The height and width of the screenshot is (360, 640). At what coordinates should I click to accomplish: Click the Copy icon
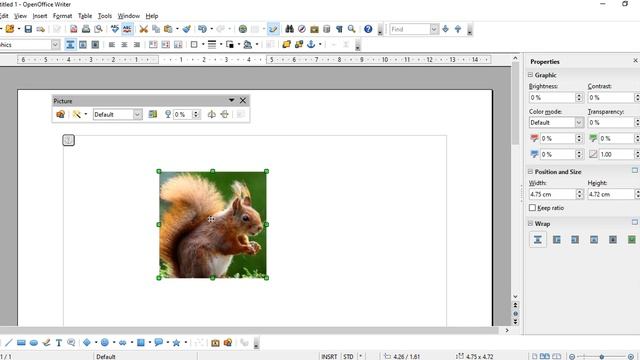(x=156, y=29)
